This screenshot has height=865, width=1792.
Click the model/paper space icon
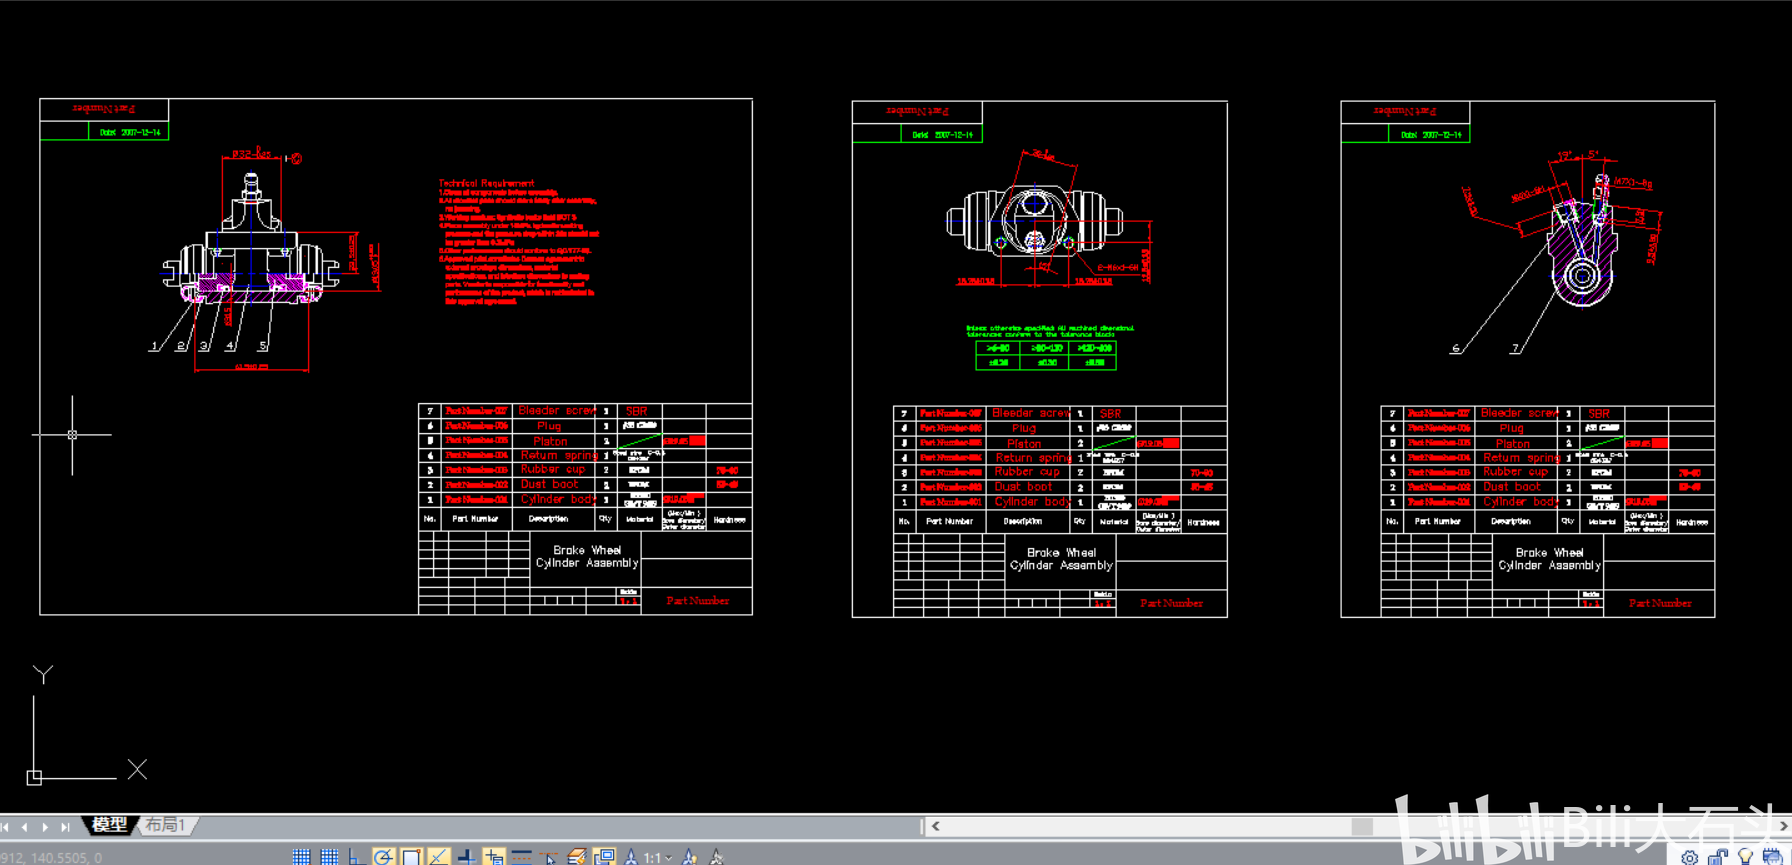[604, 857]
